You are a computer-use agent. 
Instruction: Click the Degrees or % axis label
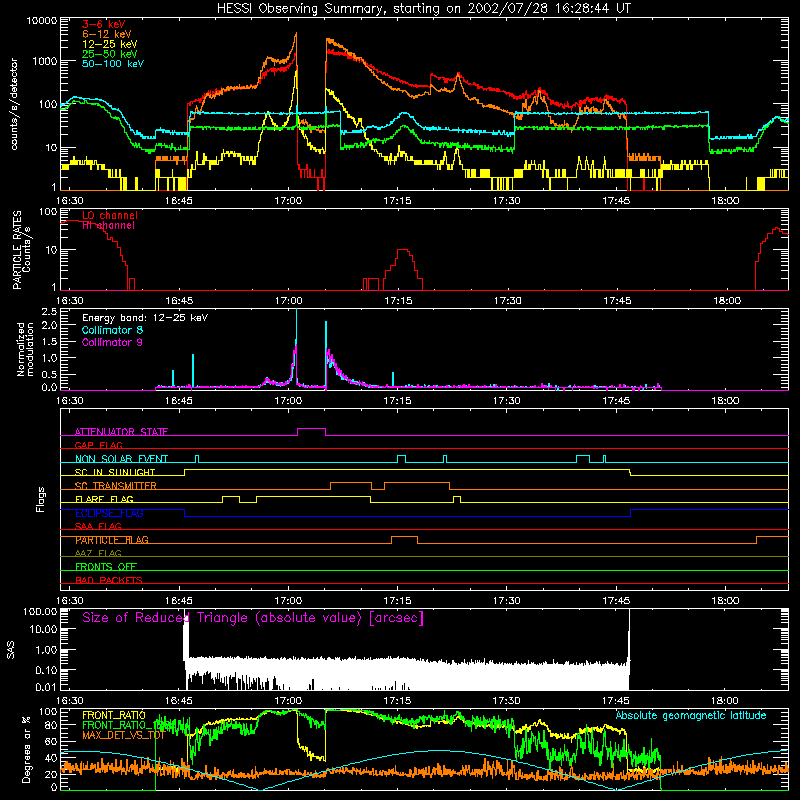[26, 749]
